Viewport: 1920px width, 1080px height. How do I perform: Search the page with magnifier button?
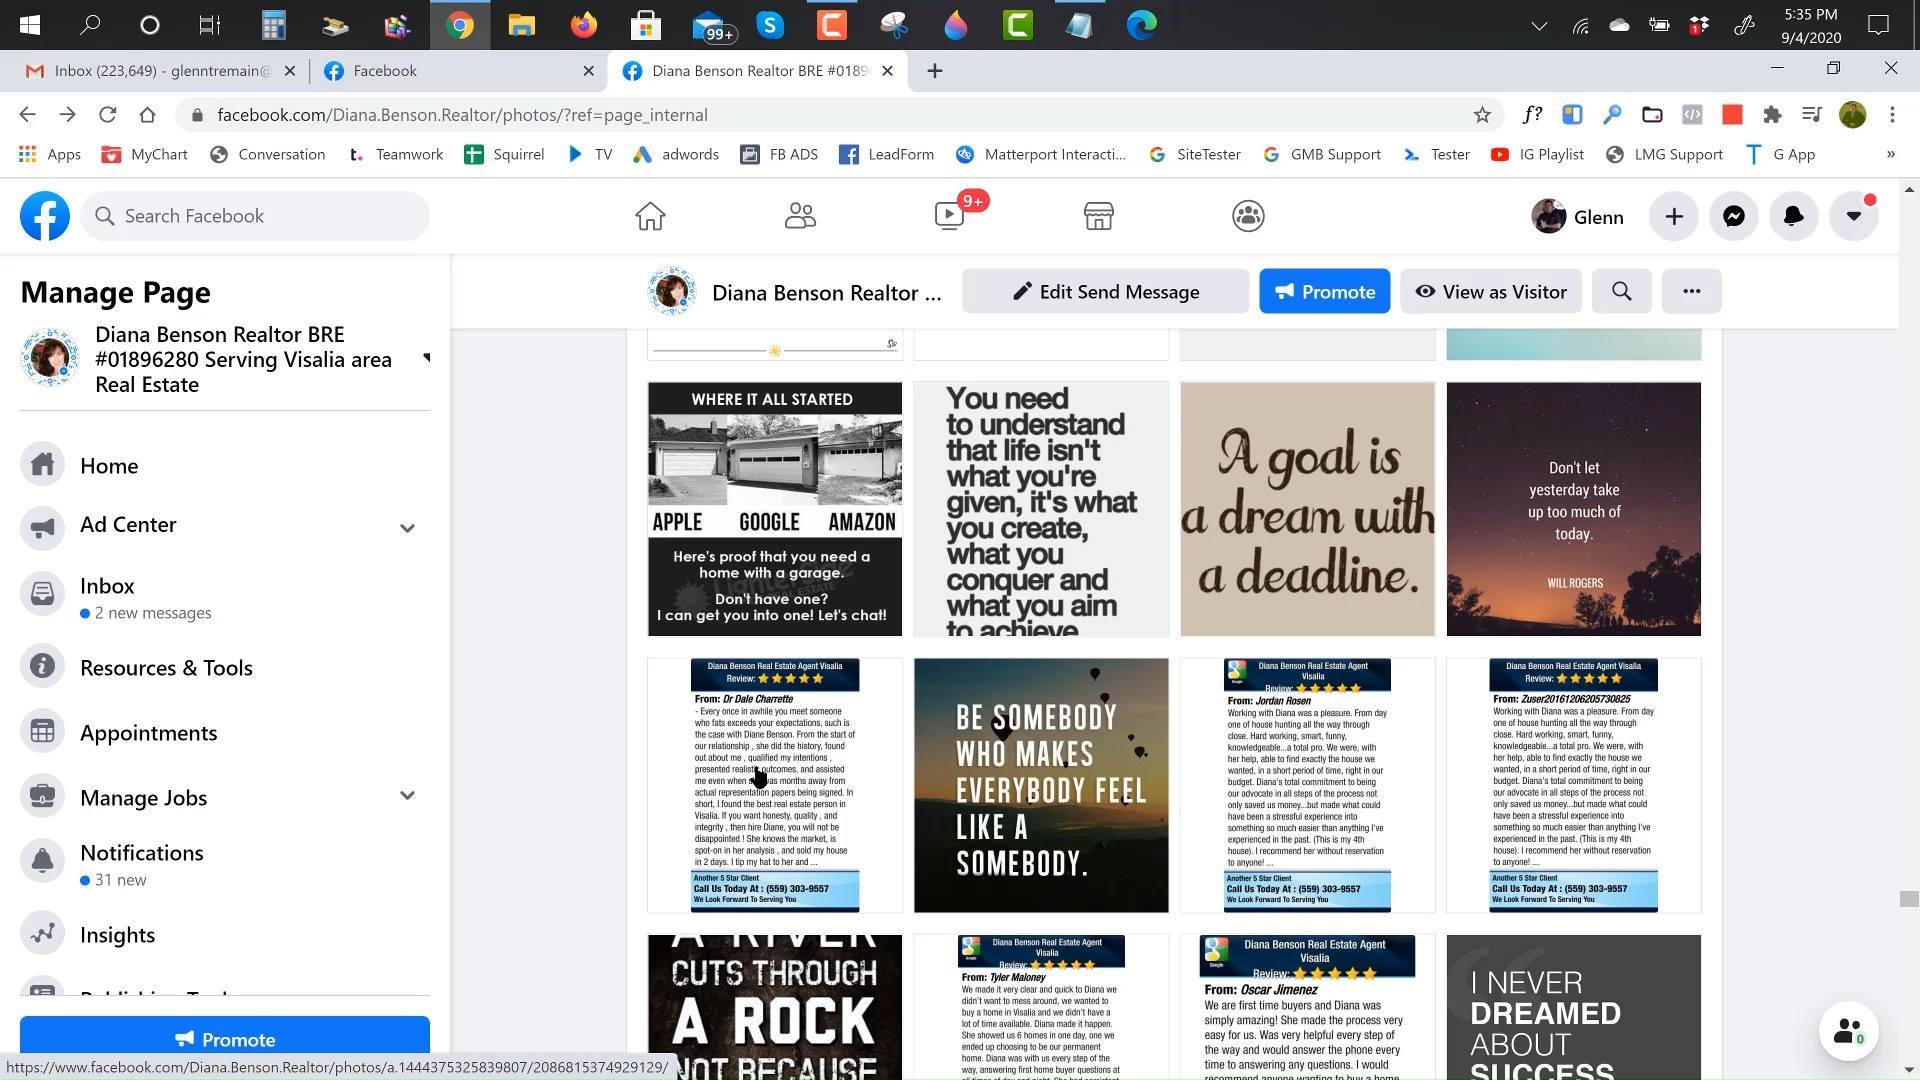(x=1622, y=291)
